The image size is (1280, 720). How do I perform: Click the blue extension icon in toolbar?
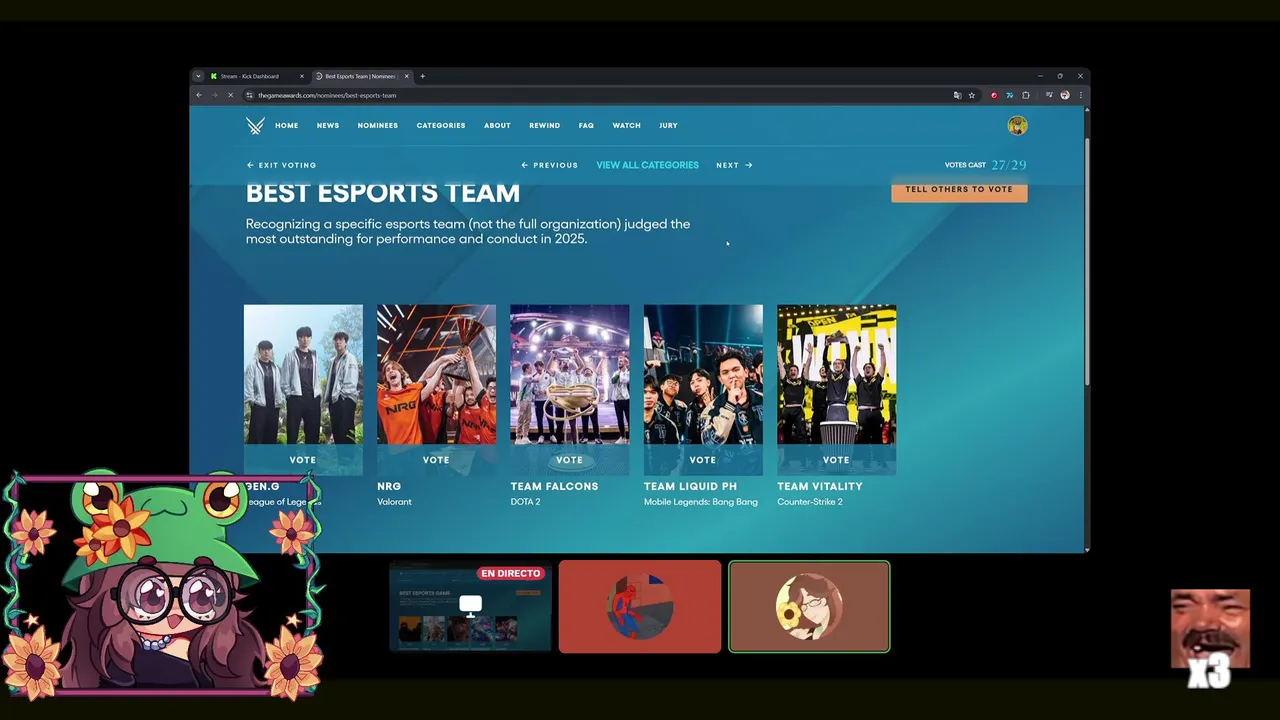click(1009, 95)
